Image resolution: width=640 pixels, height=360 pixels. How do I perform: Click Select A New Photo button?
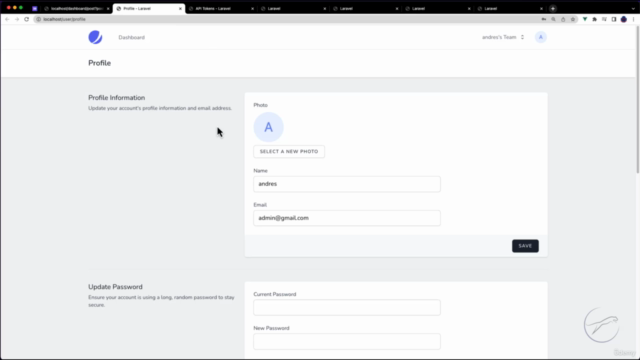pyautogui.click(x=289, y=151)
